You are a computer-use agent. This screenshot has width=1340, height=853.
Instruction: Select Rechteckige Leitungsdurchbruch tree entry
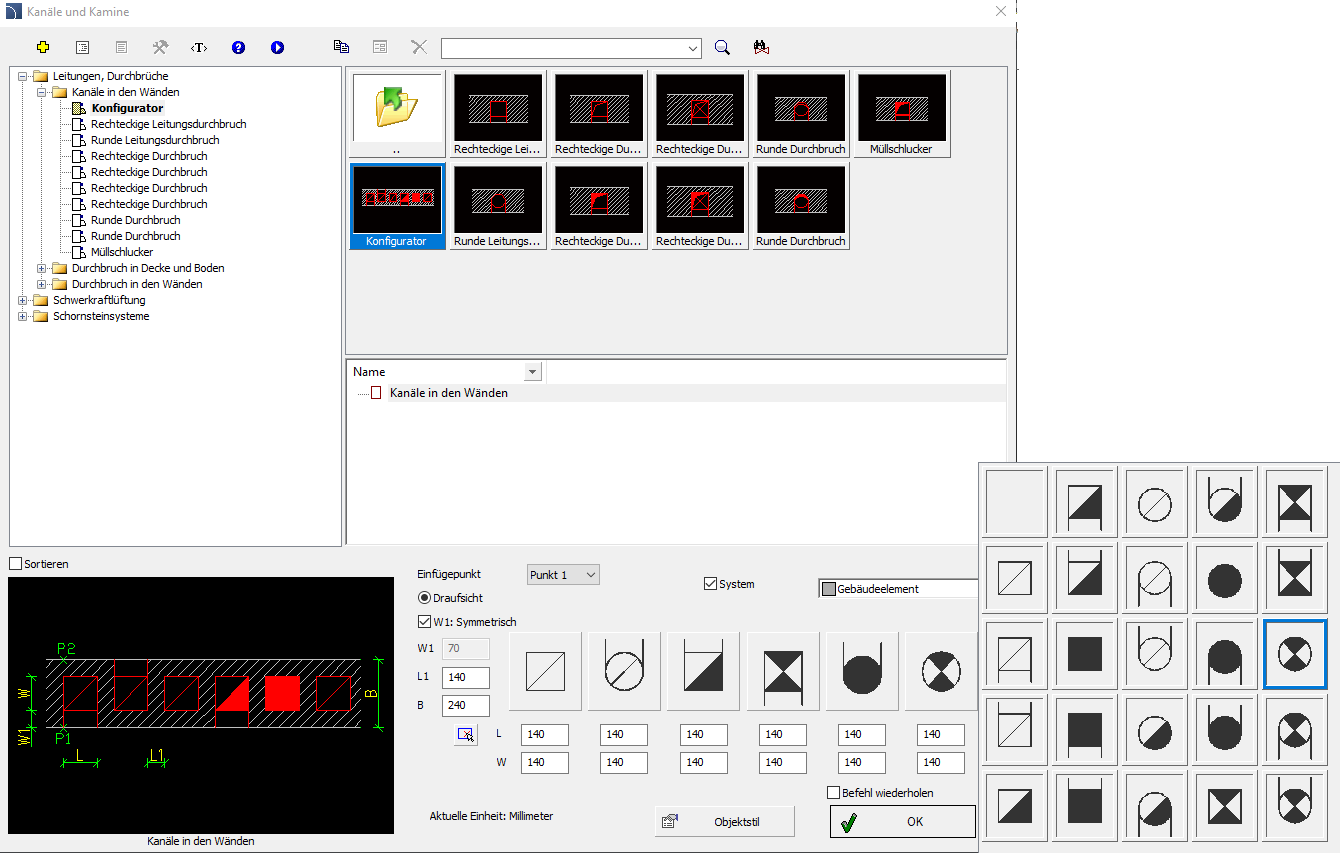[x=168, y=124]
